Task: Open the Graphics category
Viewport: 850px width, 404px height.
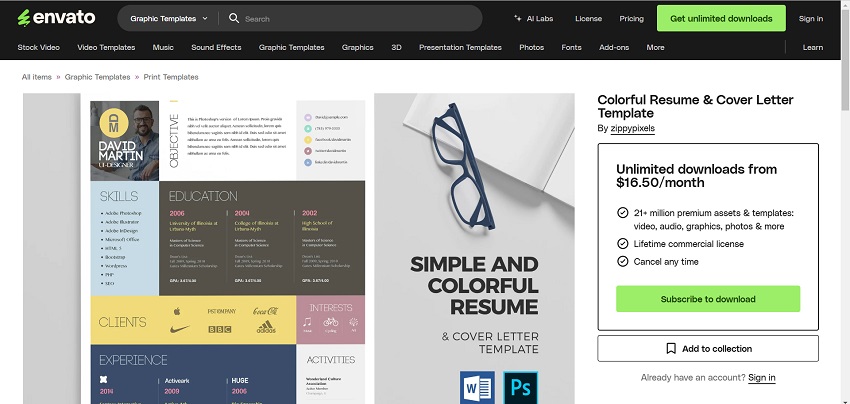Action: pos(357,47)
